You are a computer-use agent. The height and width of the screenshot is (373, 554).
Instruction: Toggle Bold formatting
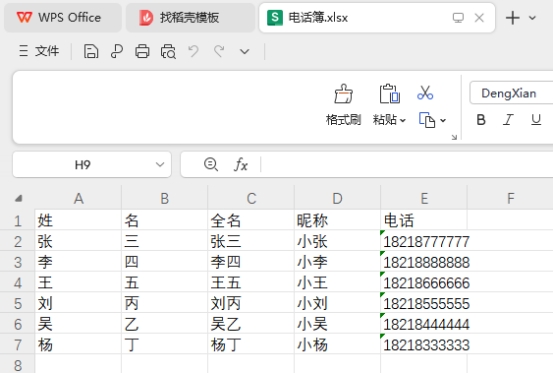coord(481,120)
